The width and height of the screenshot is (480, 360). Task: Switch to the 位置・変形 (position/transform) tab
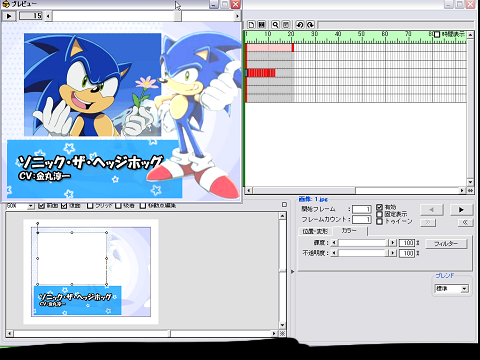point(315,231)
